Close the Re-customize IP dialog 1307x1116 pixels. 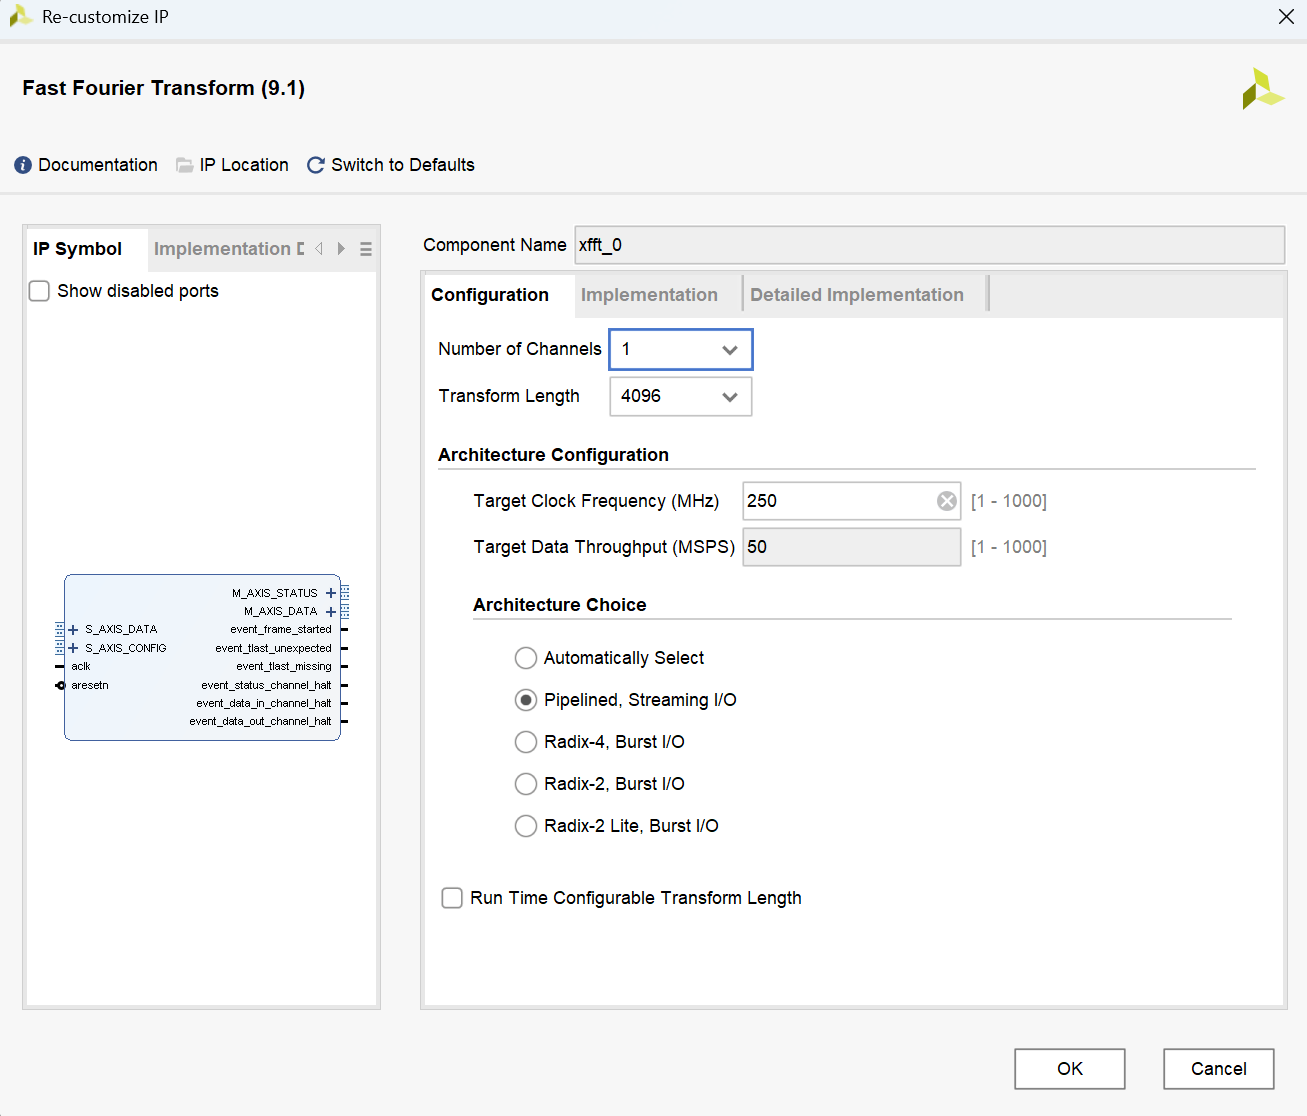(1286, 17)
